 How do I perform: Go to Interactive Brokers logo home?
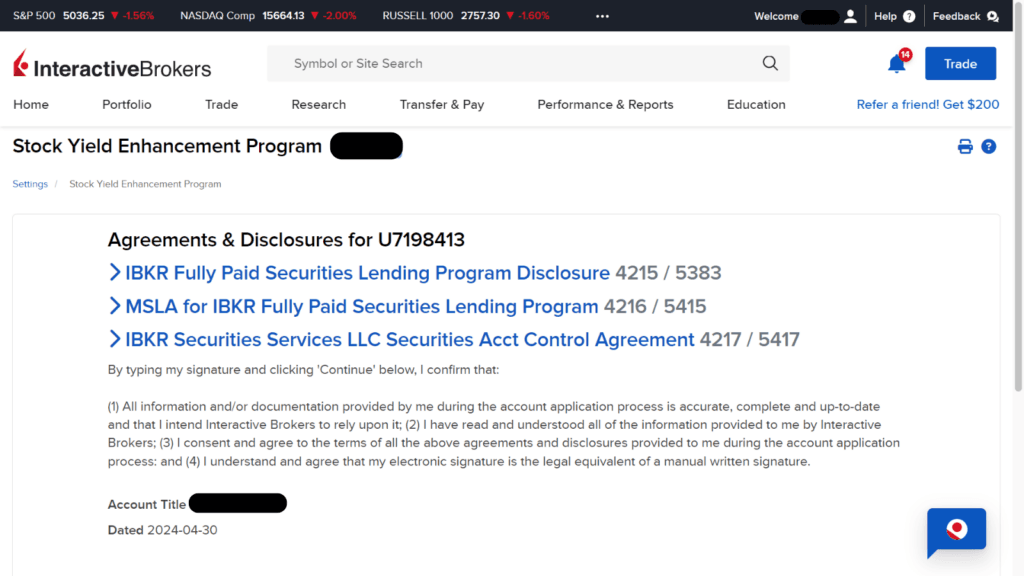click(112, 65)
